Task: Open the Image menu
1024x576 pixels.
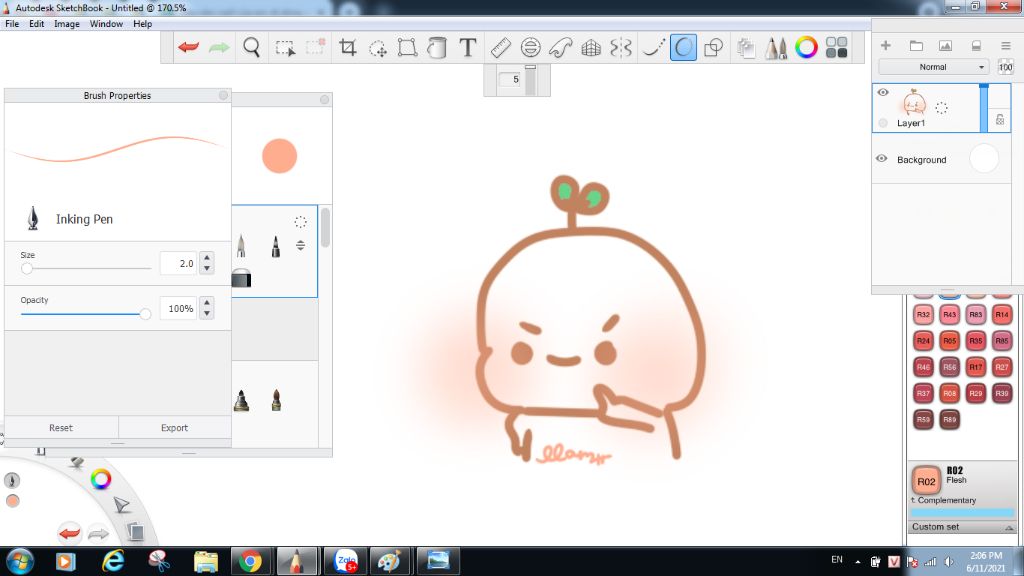Action: pyautogui.click(x=67, y=24)
